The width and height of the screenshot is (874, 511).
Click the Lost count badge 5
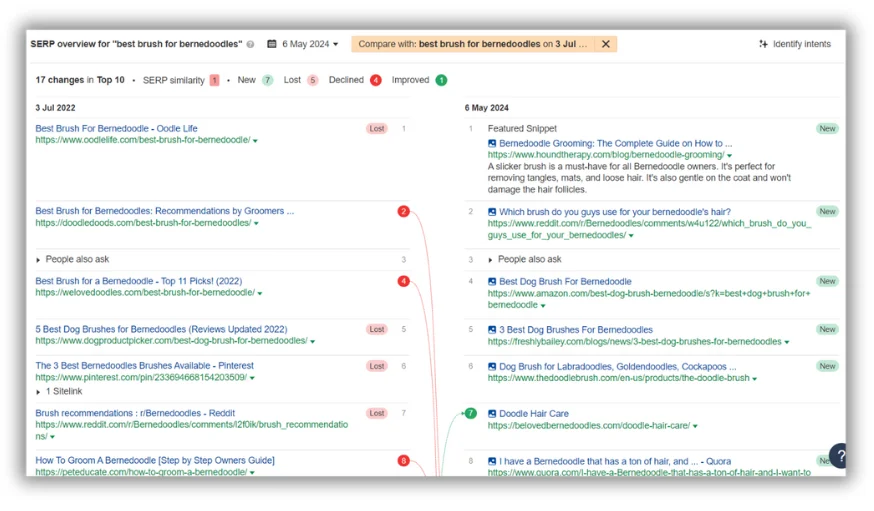tap(313, 80)
